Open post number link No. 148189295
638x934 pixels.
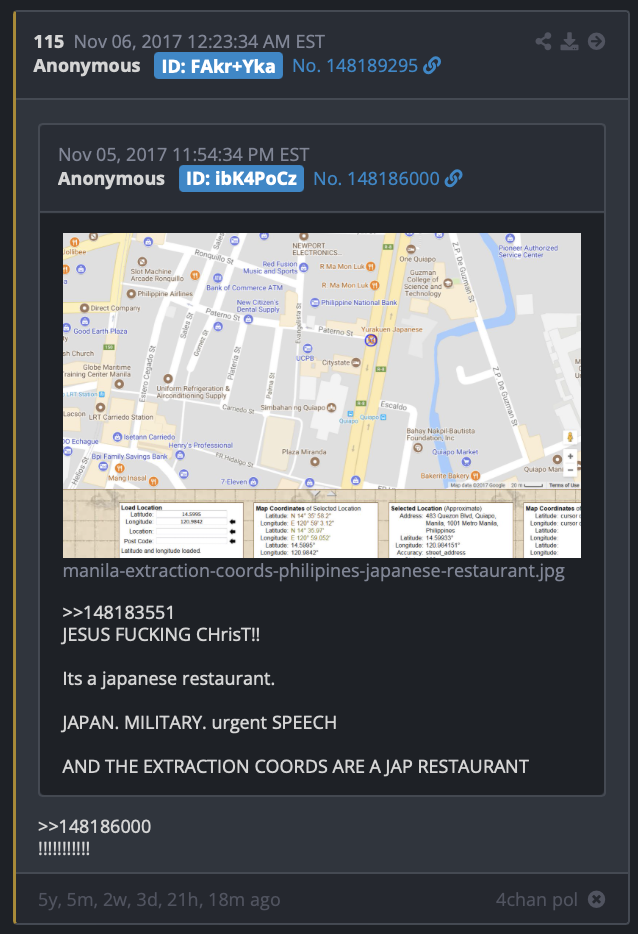(x=355, y=66)
